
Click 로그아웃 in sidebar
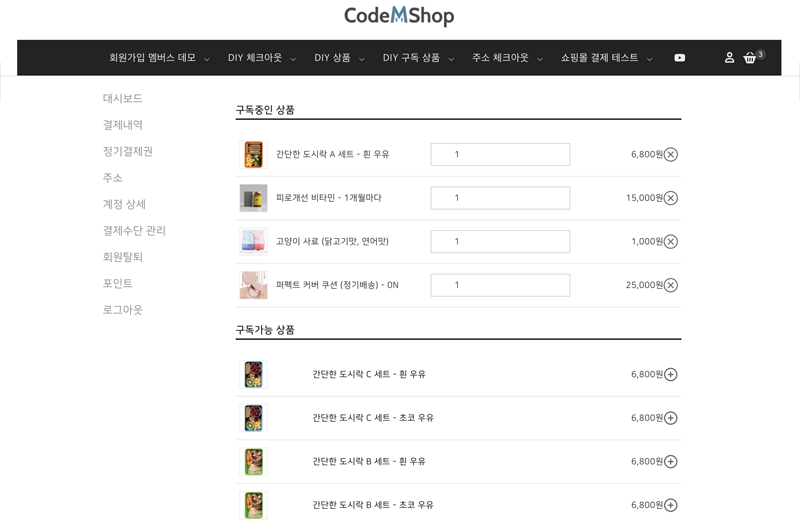(x=123, y=310)
